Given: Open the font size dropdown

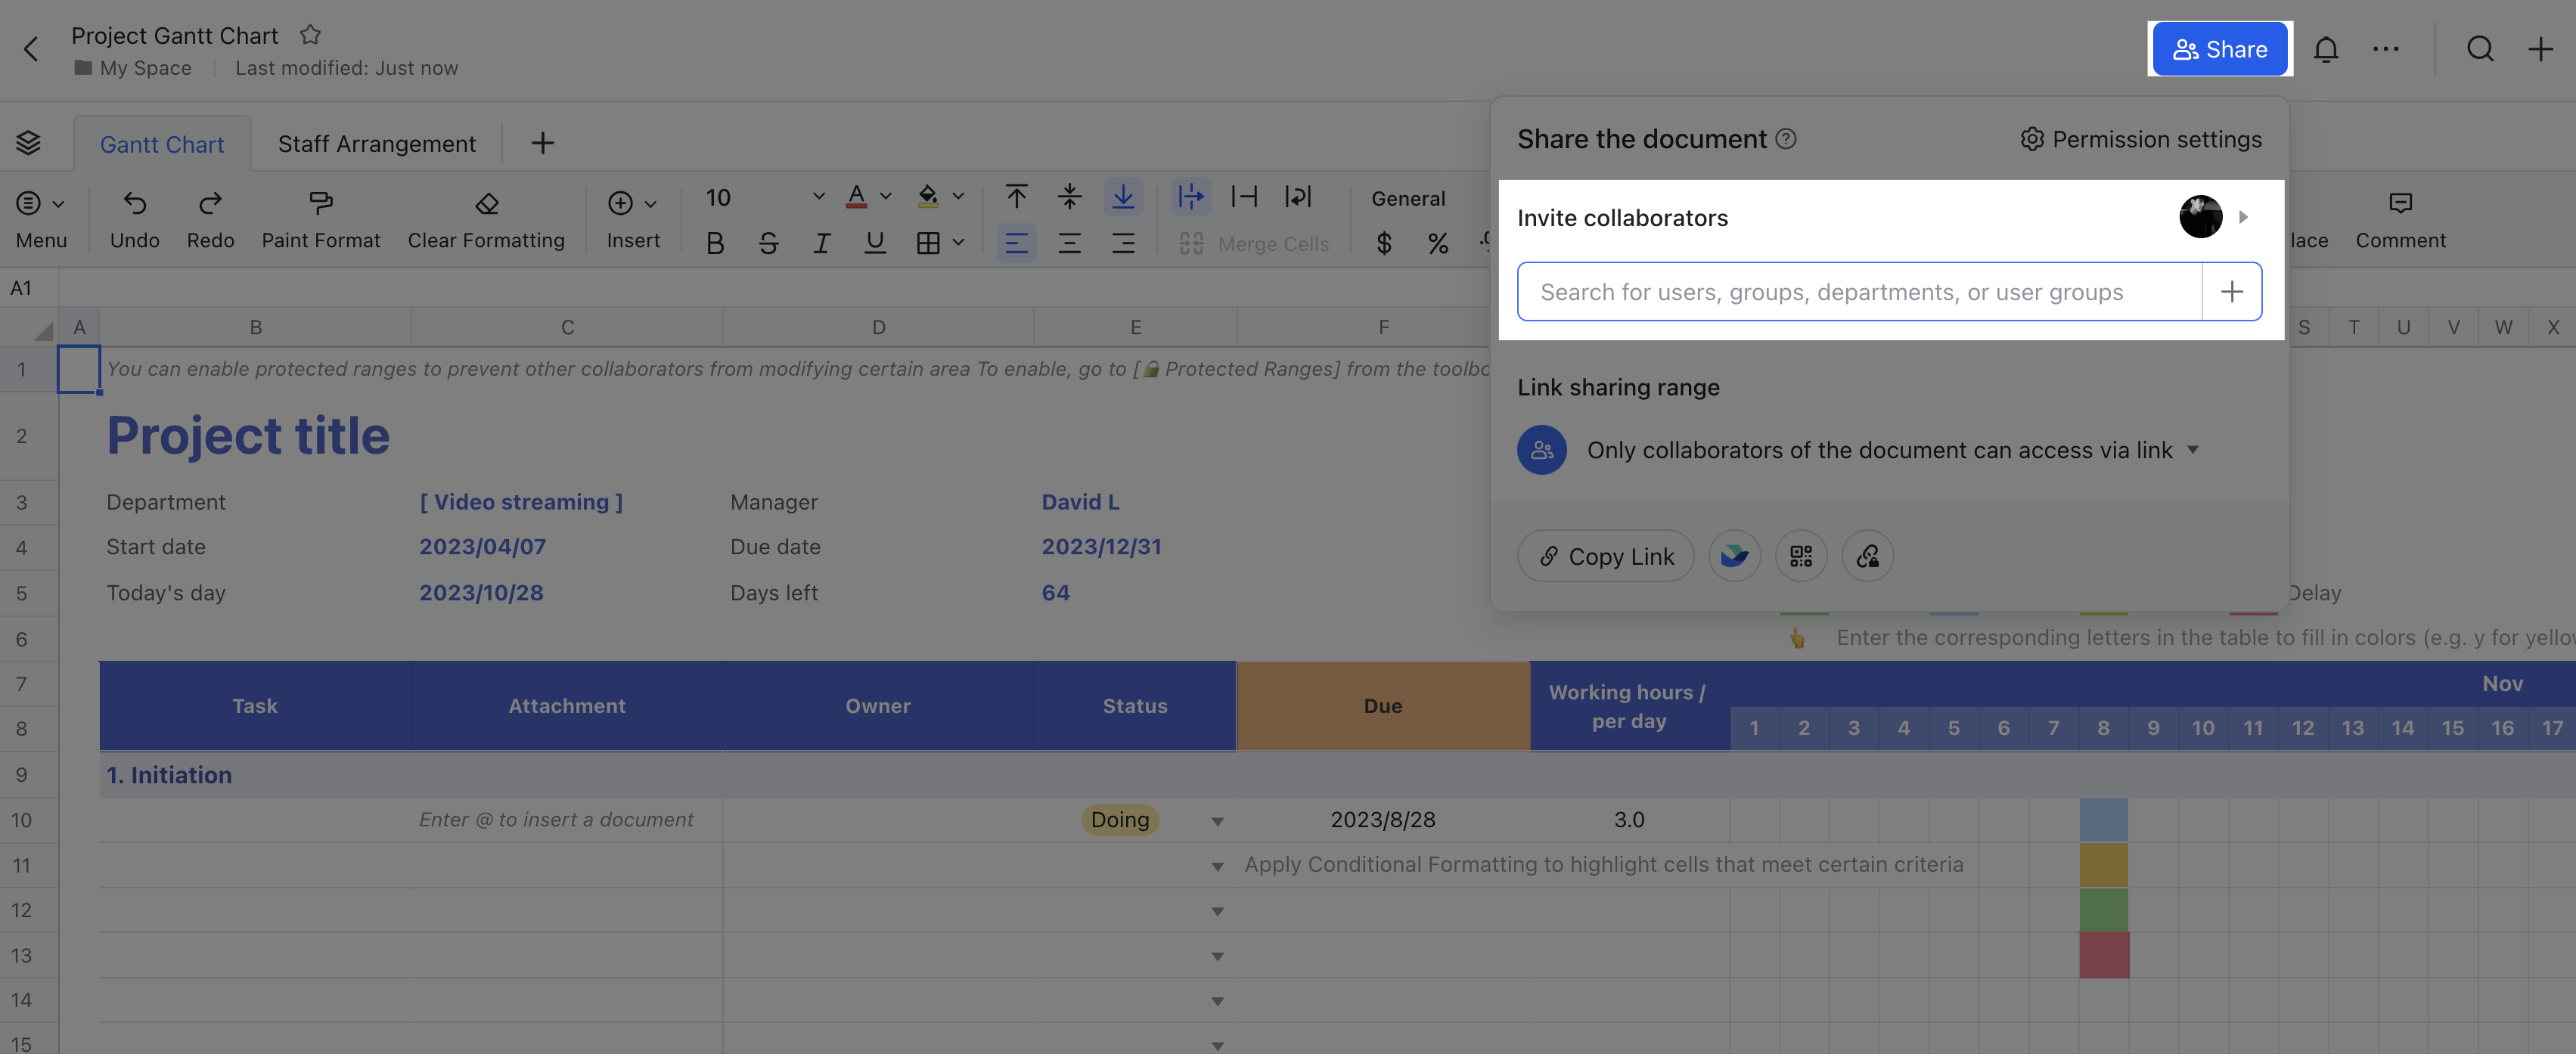Looking at the screenshot, I should pos(818,197).
